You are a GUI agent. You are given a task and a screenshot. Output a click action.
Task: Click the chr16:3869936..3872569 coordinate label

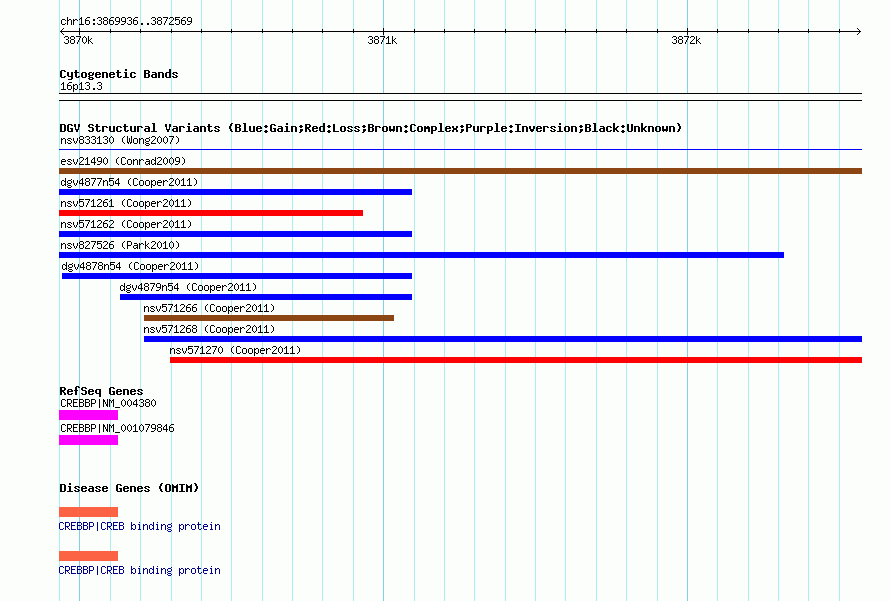click(126, 21)
